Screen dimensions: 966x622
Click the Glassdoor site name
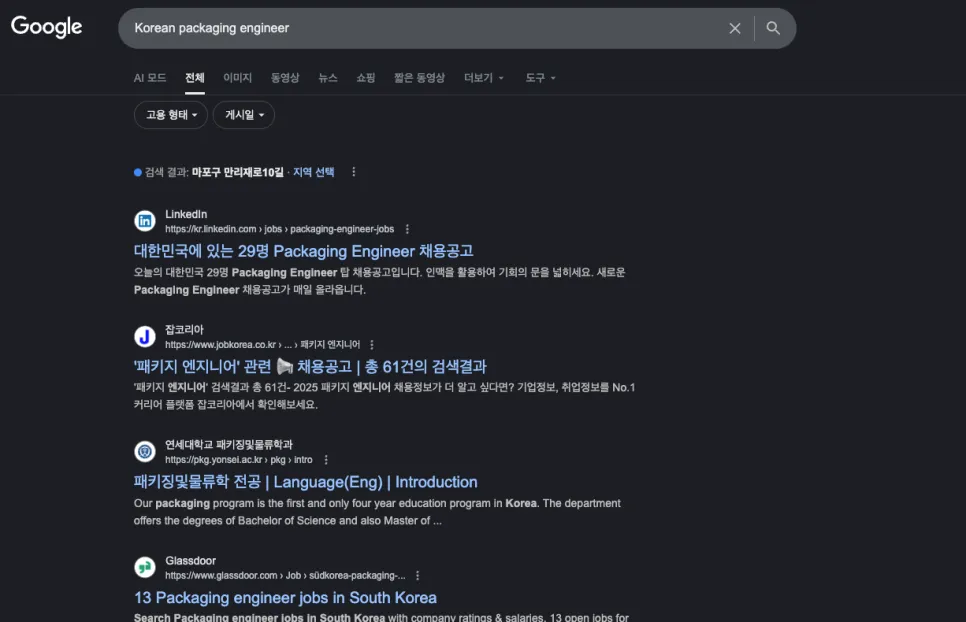point(190,561)
